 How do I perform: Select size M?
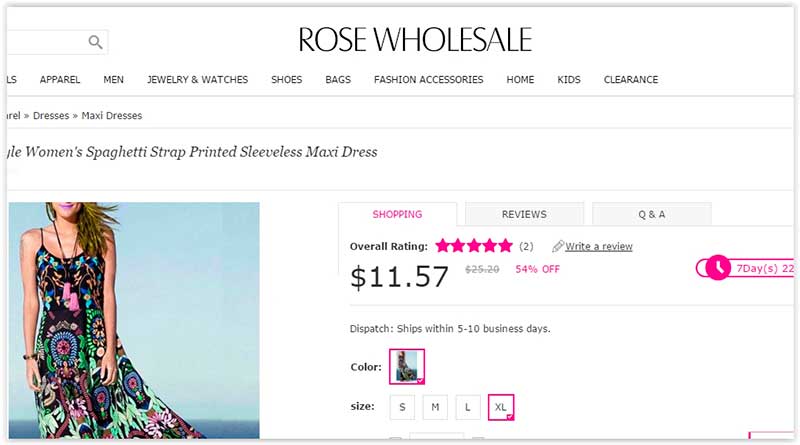tap(435, 407)
